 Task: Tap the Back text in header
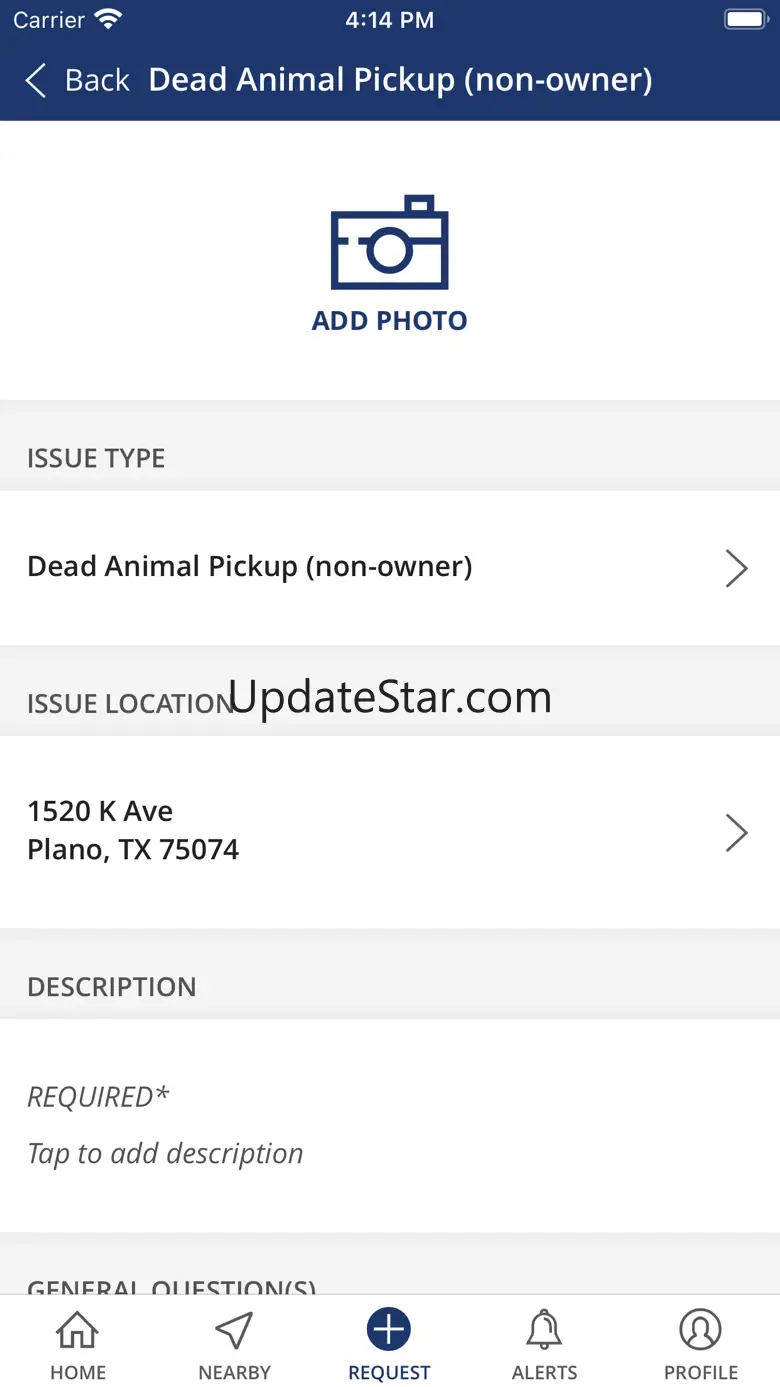(x=97, y=80)
